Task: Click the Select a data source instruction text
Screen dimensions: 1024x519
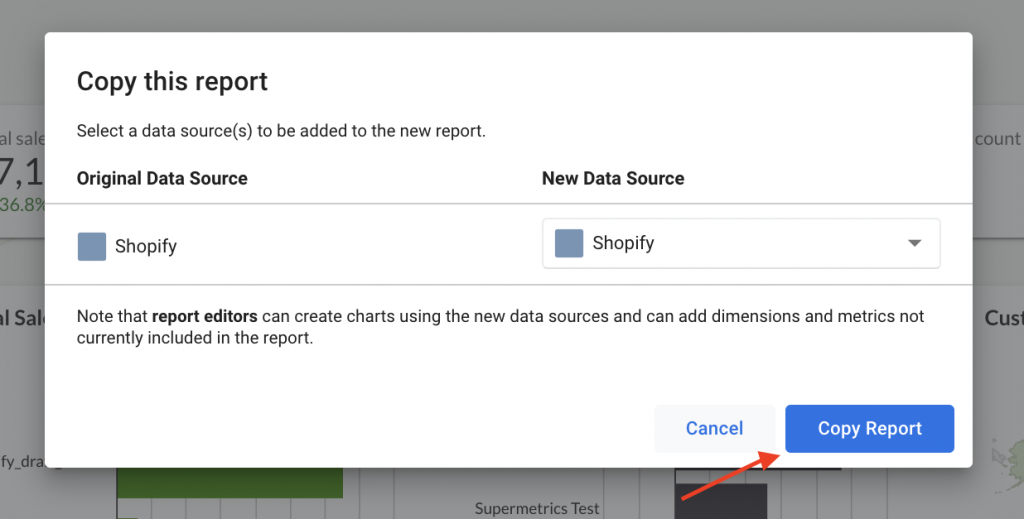Action: click(281, 131)
